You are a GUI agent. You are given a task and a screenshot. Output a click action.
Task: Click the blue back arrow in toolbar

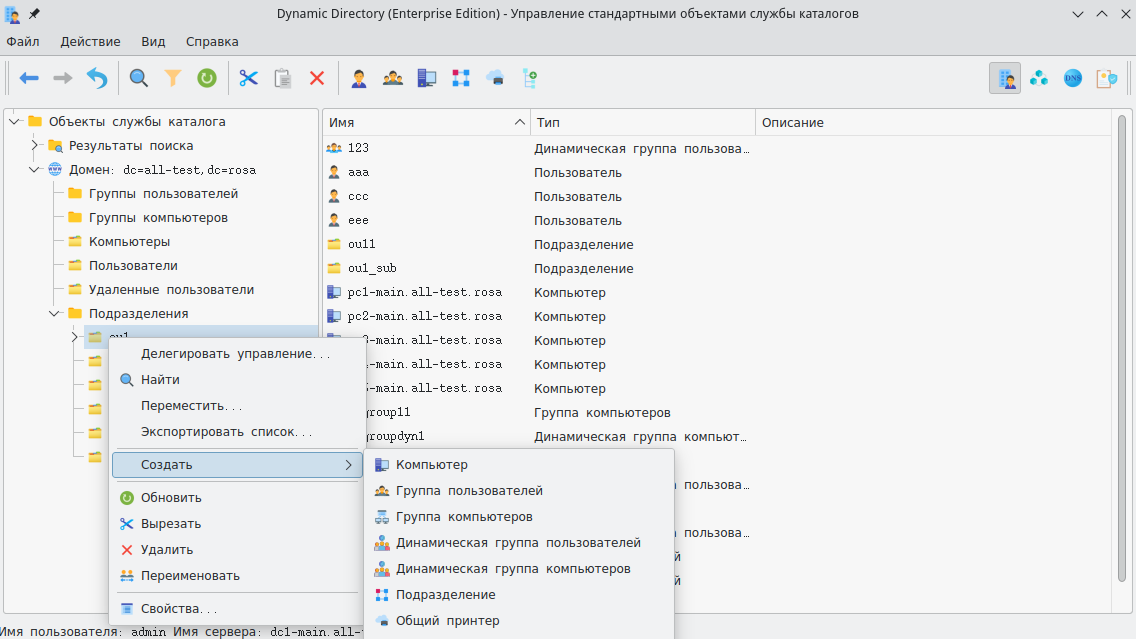point(29,78)
